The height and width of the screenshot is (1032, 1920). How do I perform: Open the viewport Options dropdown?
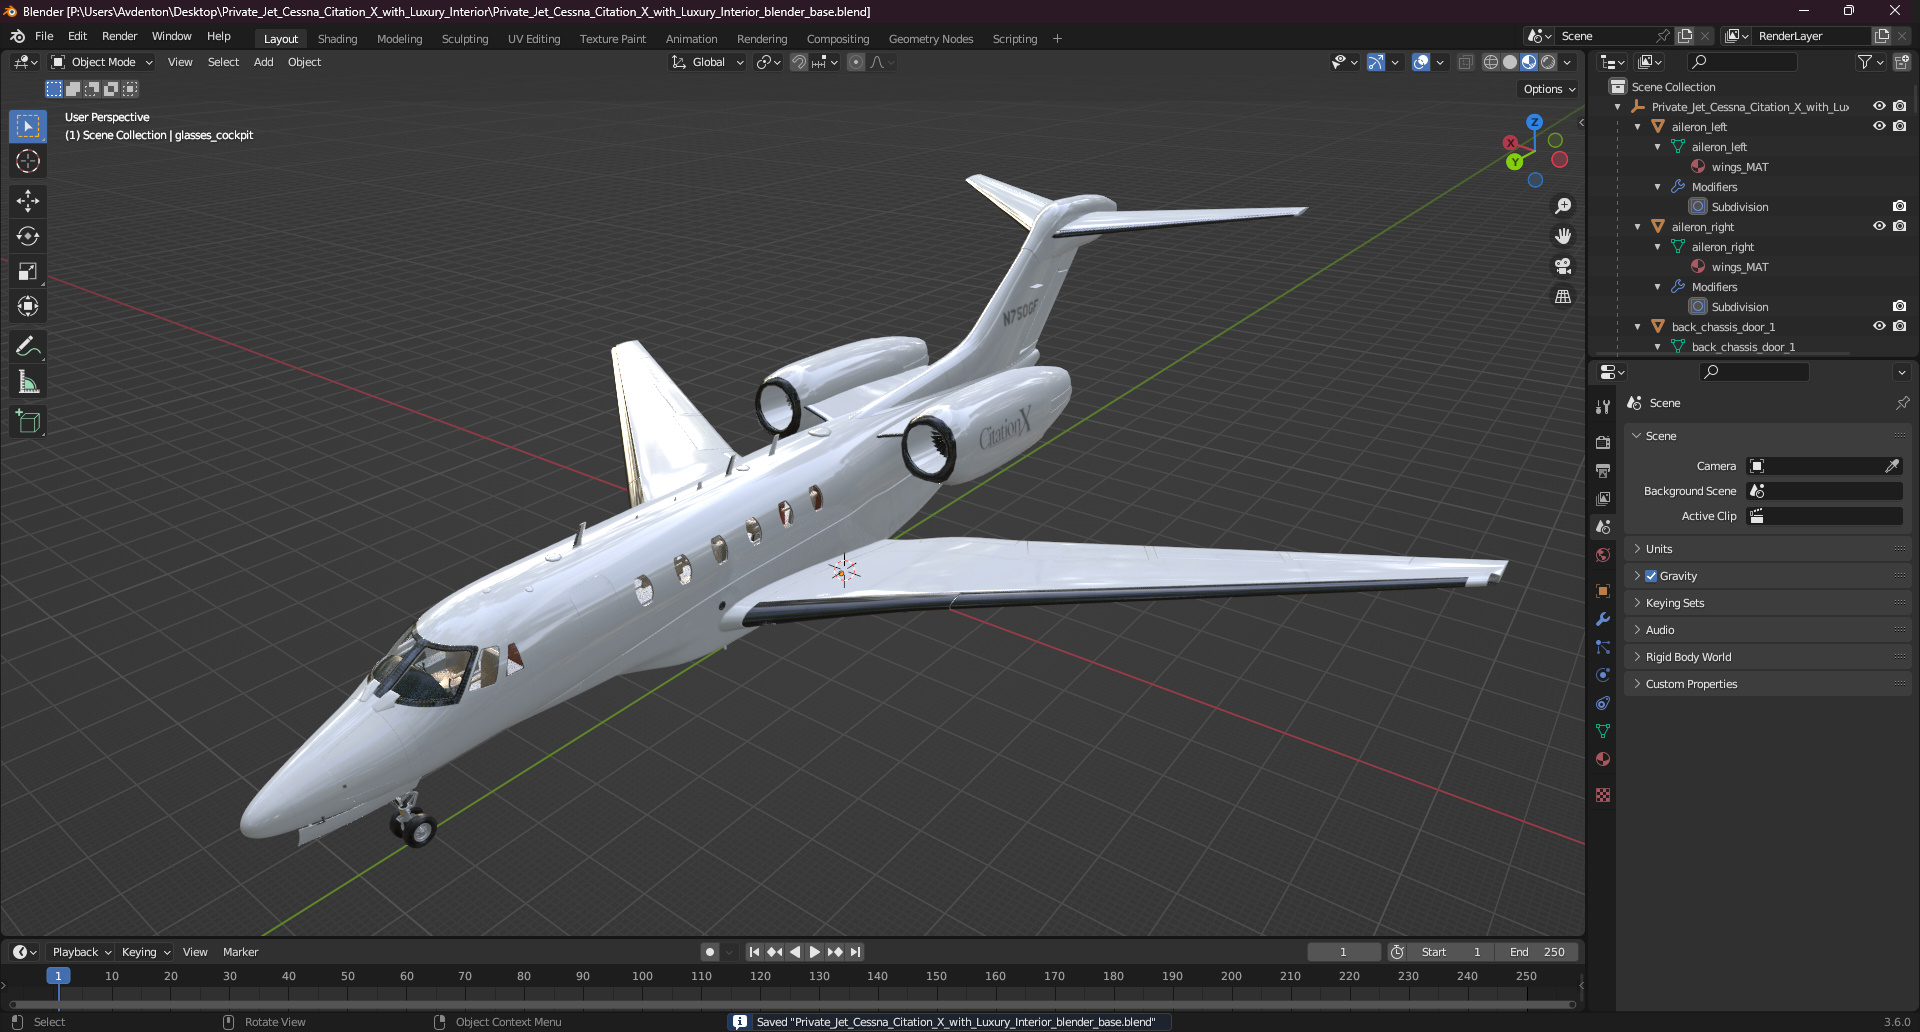1549,89
